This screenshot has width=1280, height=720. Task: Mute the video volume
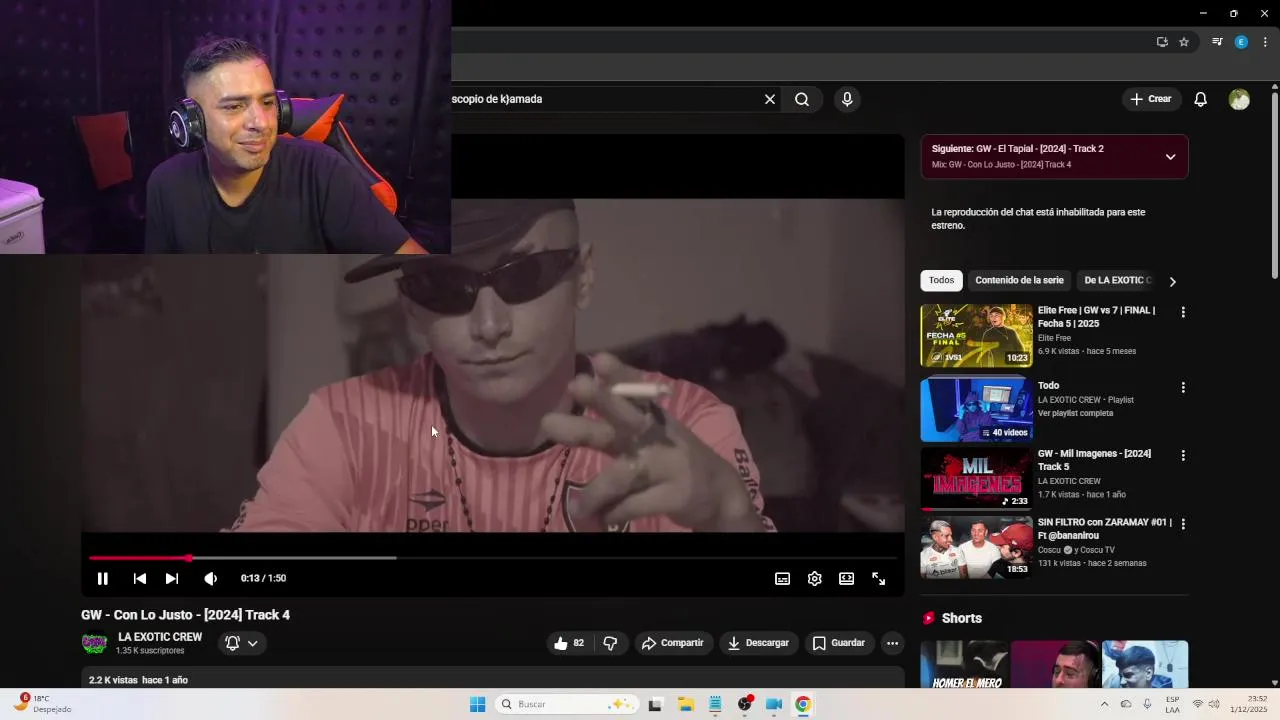coord(210,578)
